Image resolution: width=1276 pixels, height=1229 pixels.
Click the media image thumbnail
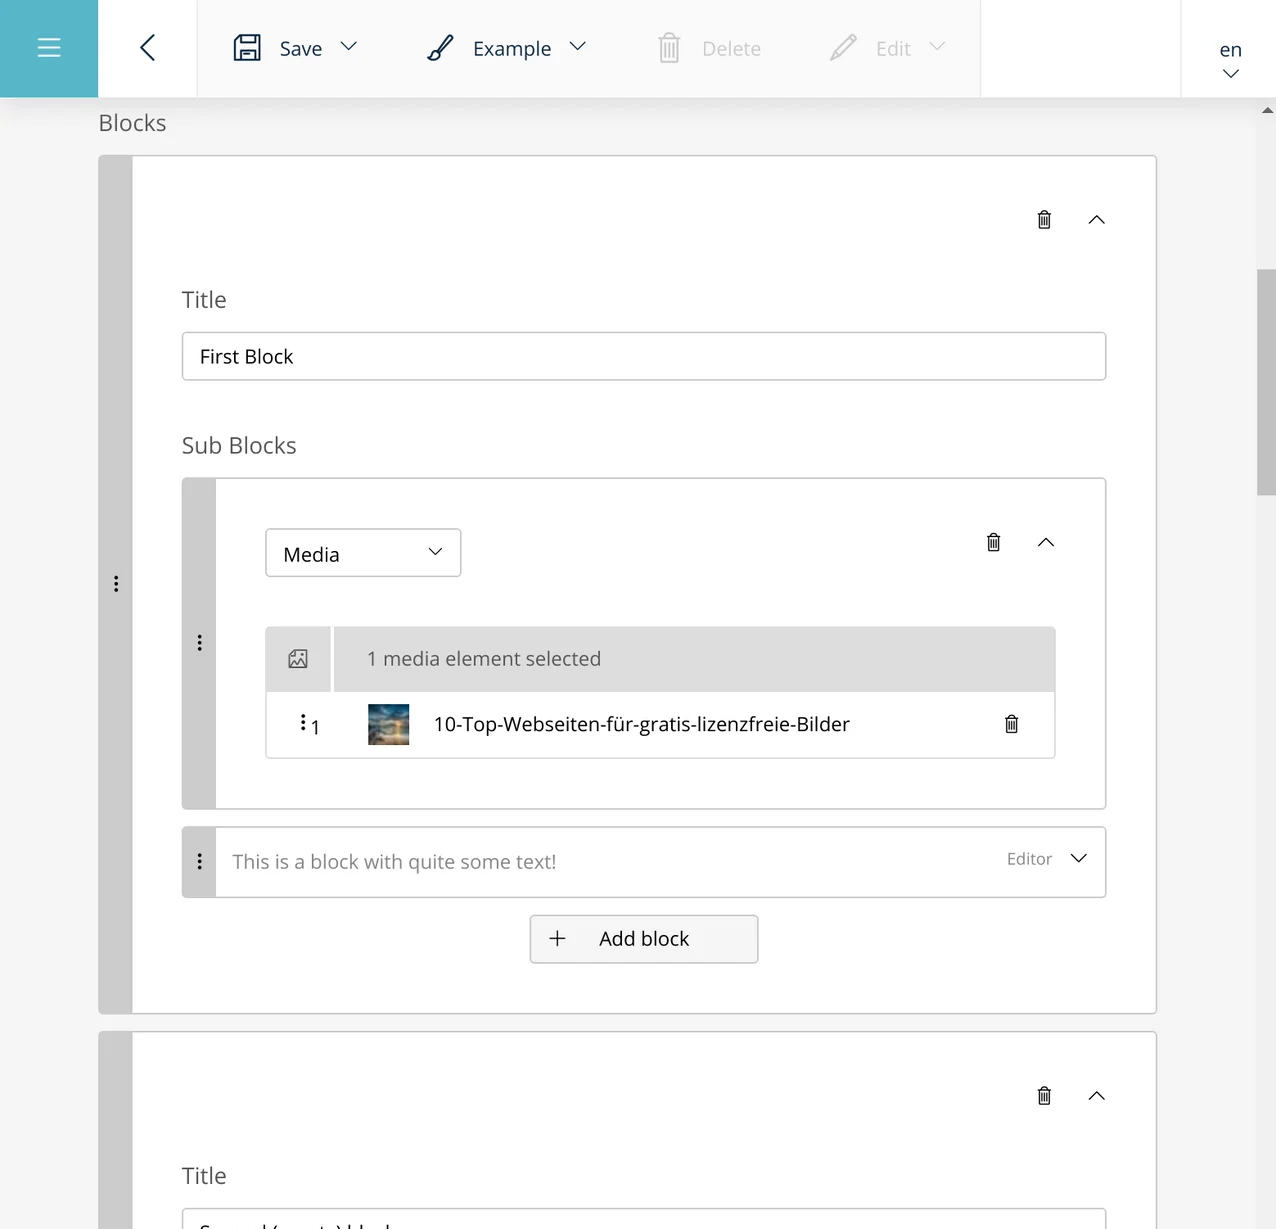[389, 725]
